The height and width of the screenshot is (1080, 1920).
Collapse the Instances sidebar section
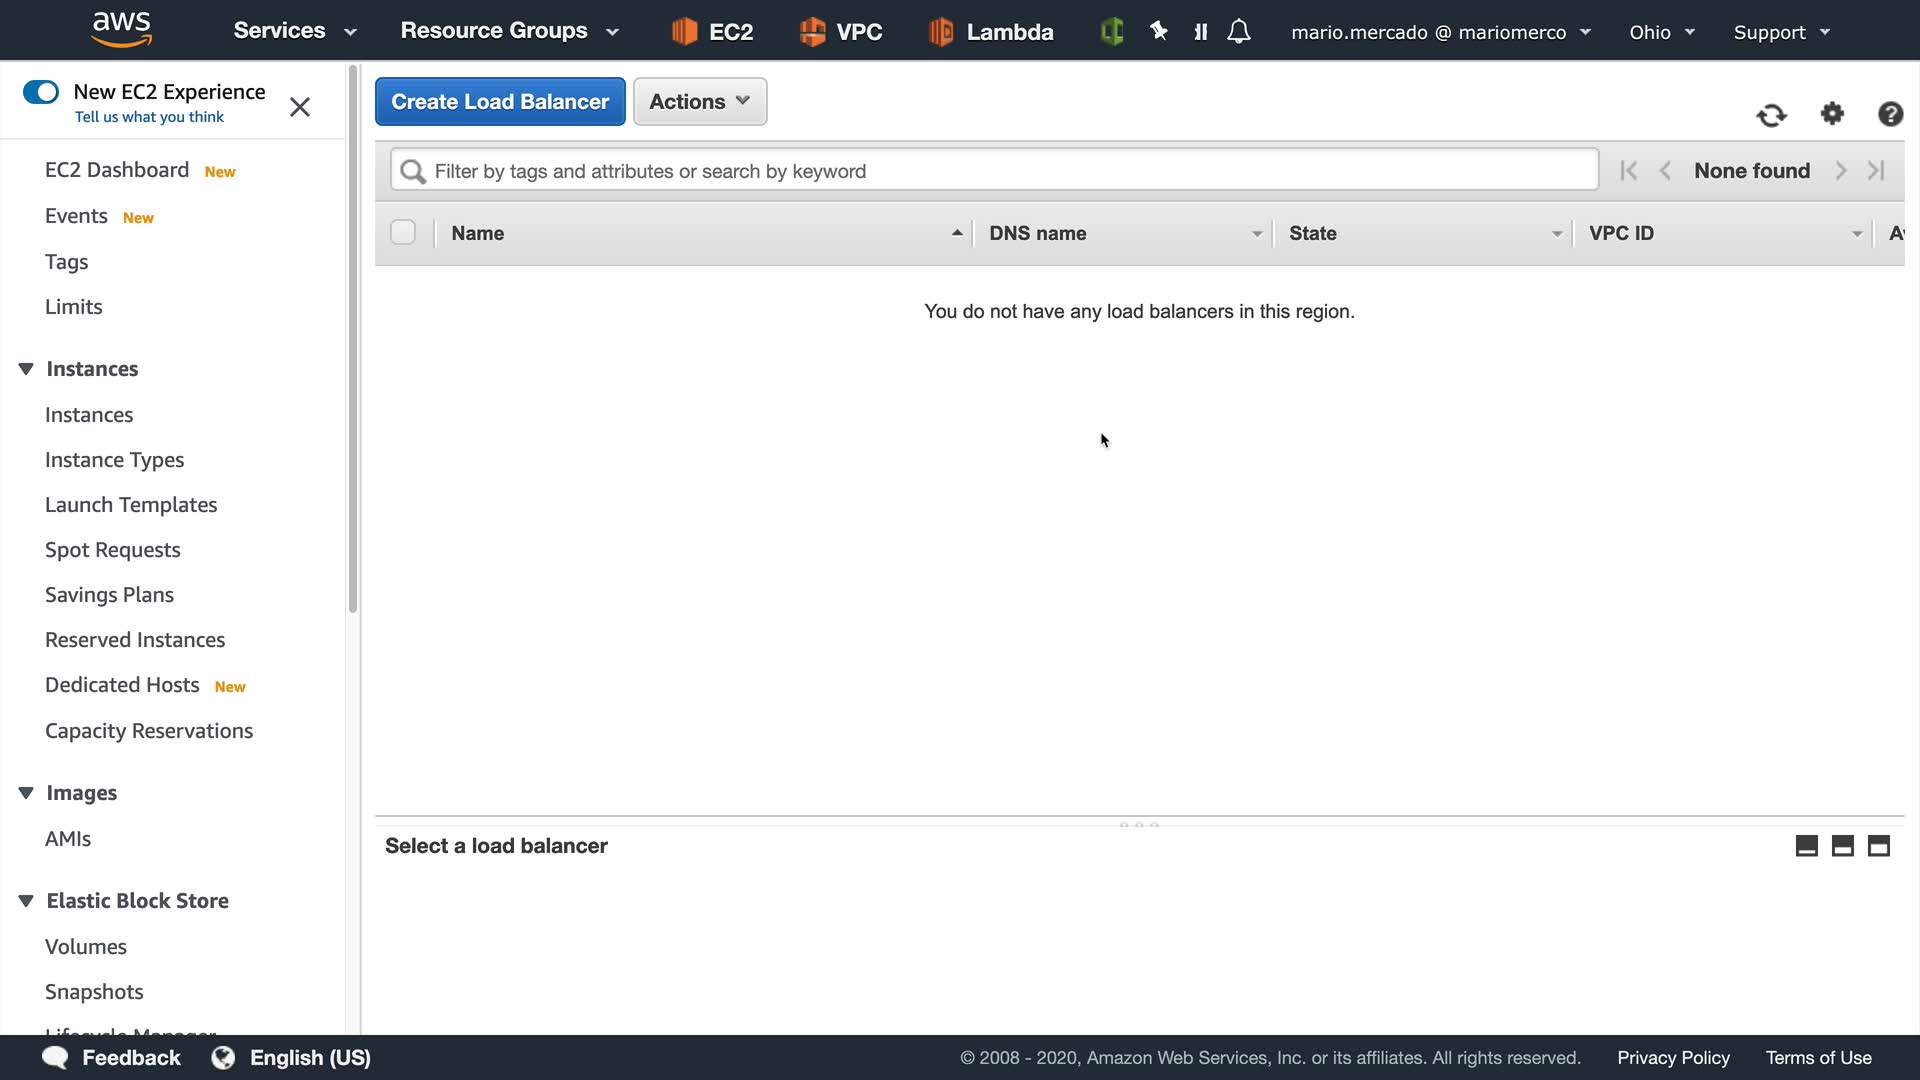(x=26, y=369)
